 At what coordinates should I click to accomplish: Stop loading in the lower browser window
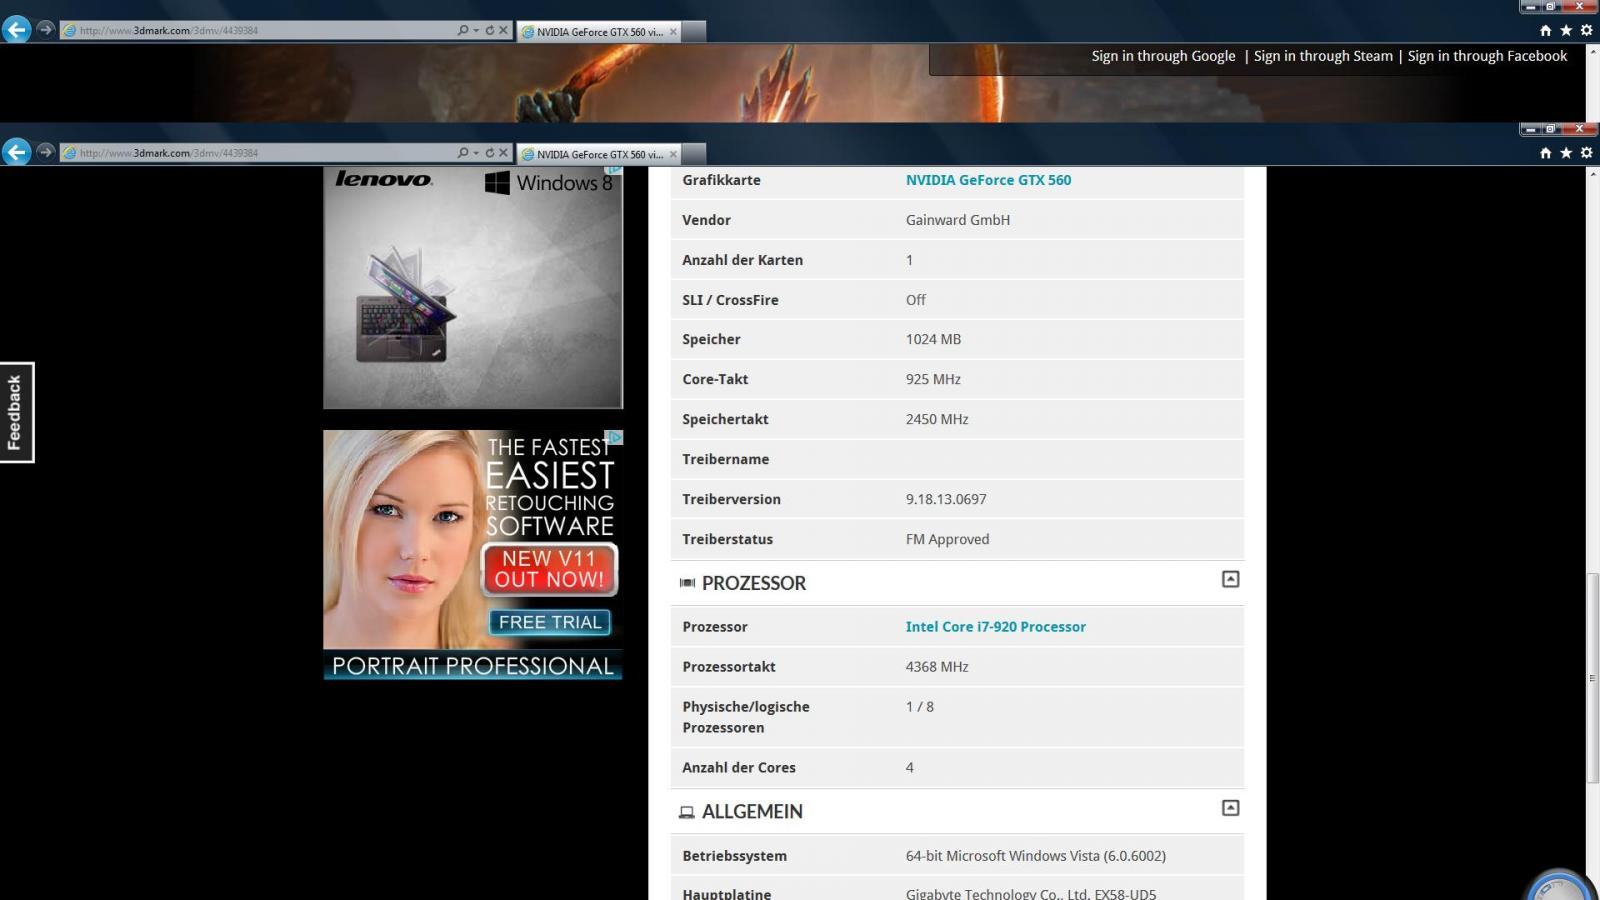click(504, 153)
